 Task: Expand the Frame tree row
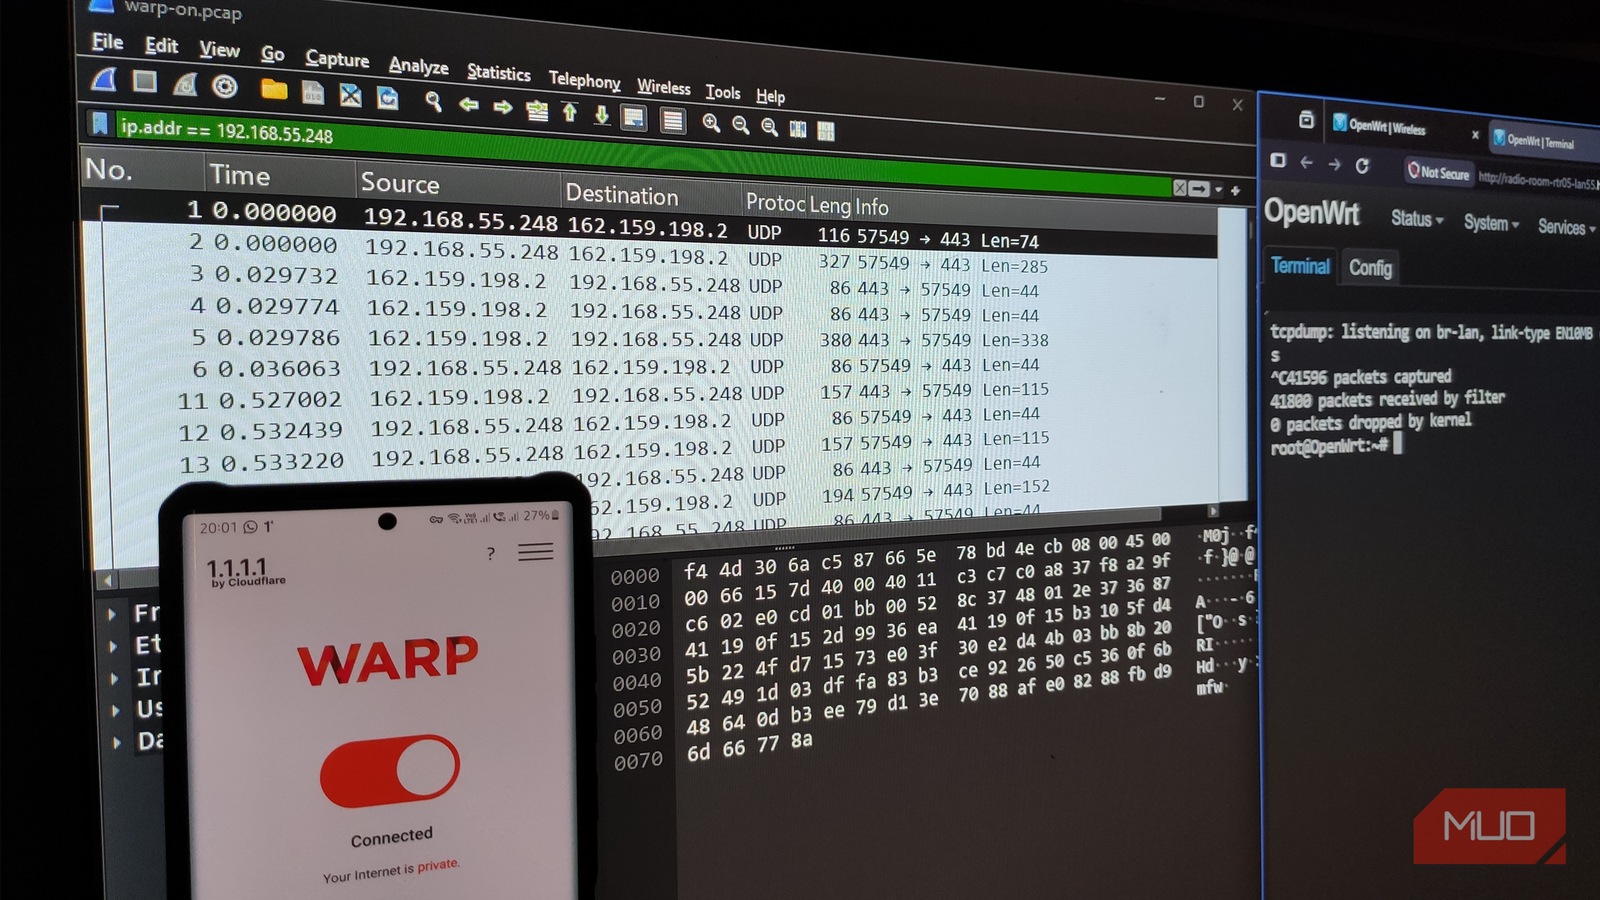(x=113, y=613)
